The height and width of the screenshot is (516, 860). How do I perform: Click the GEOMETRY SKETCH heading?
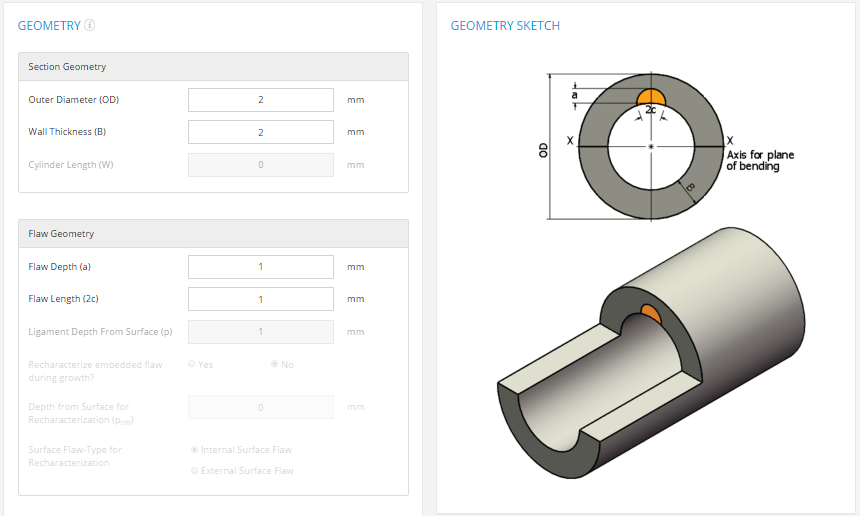click(x=505, y=26)
